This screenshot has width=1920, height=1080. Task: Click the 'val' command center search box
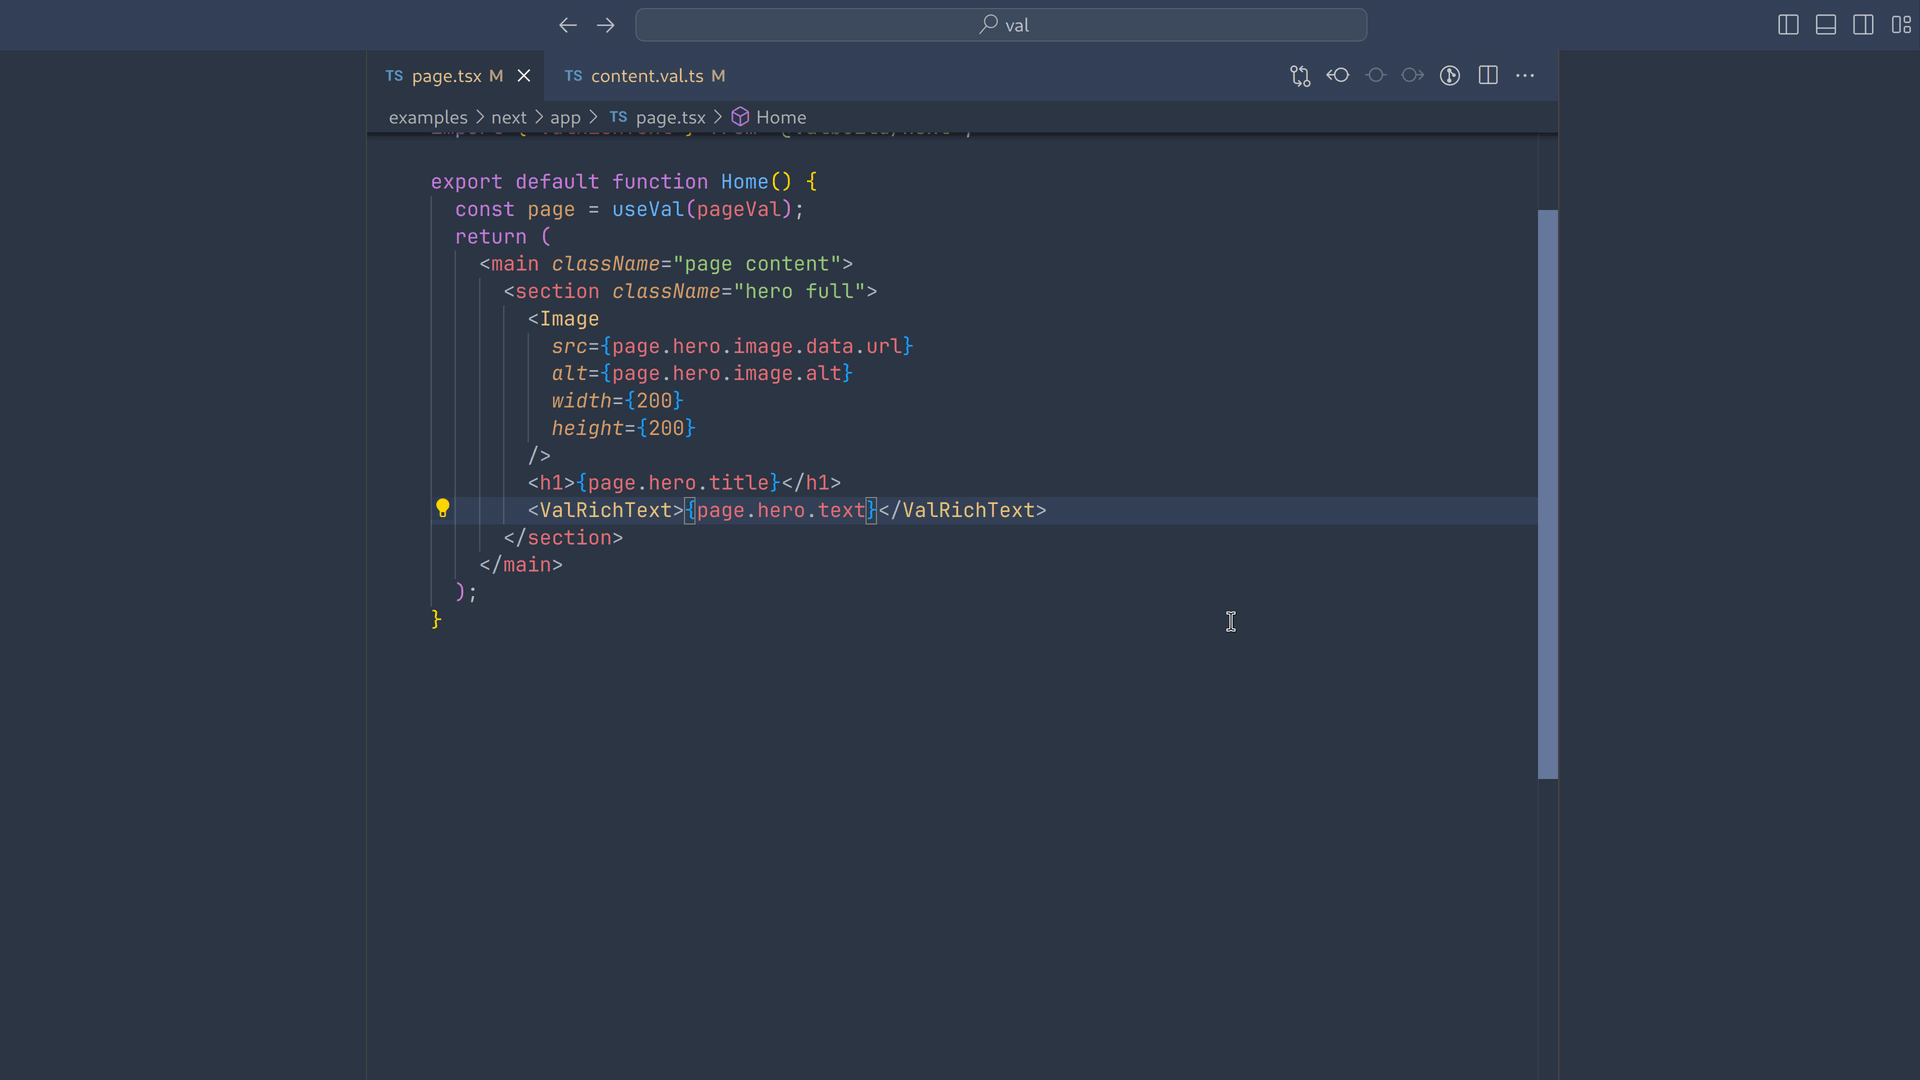[x=1001, y=25]
